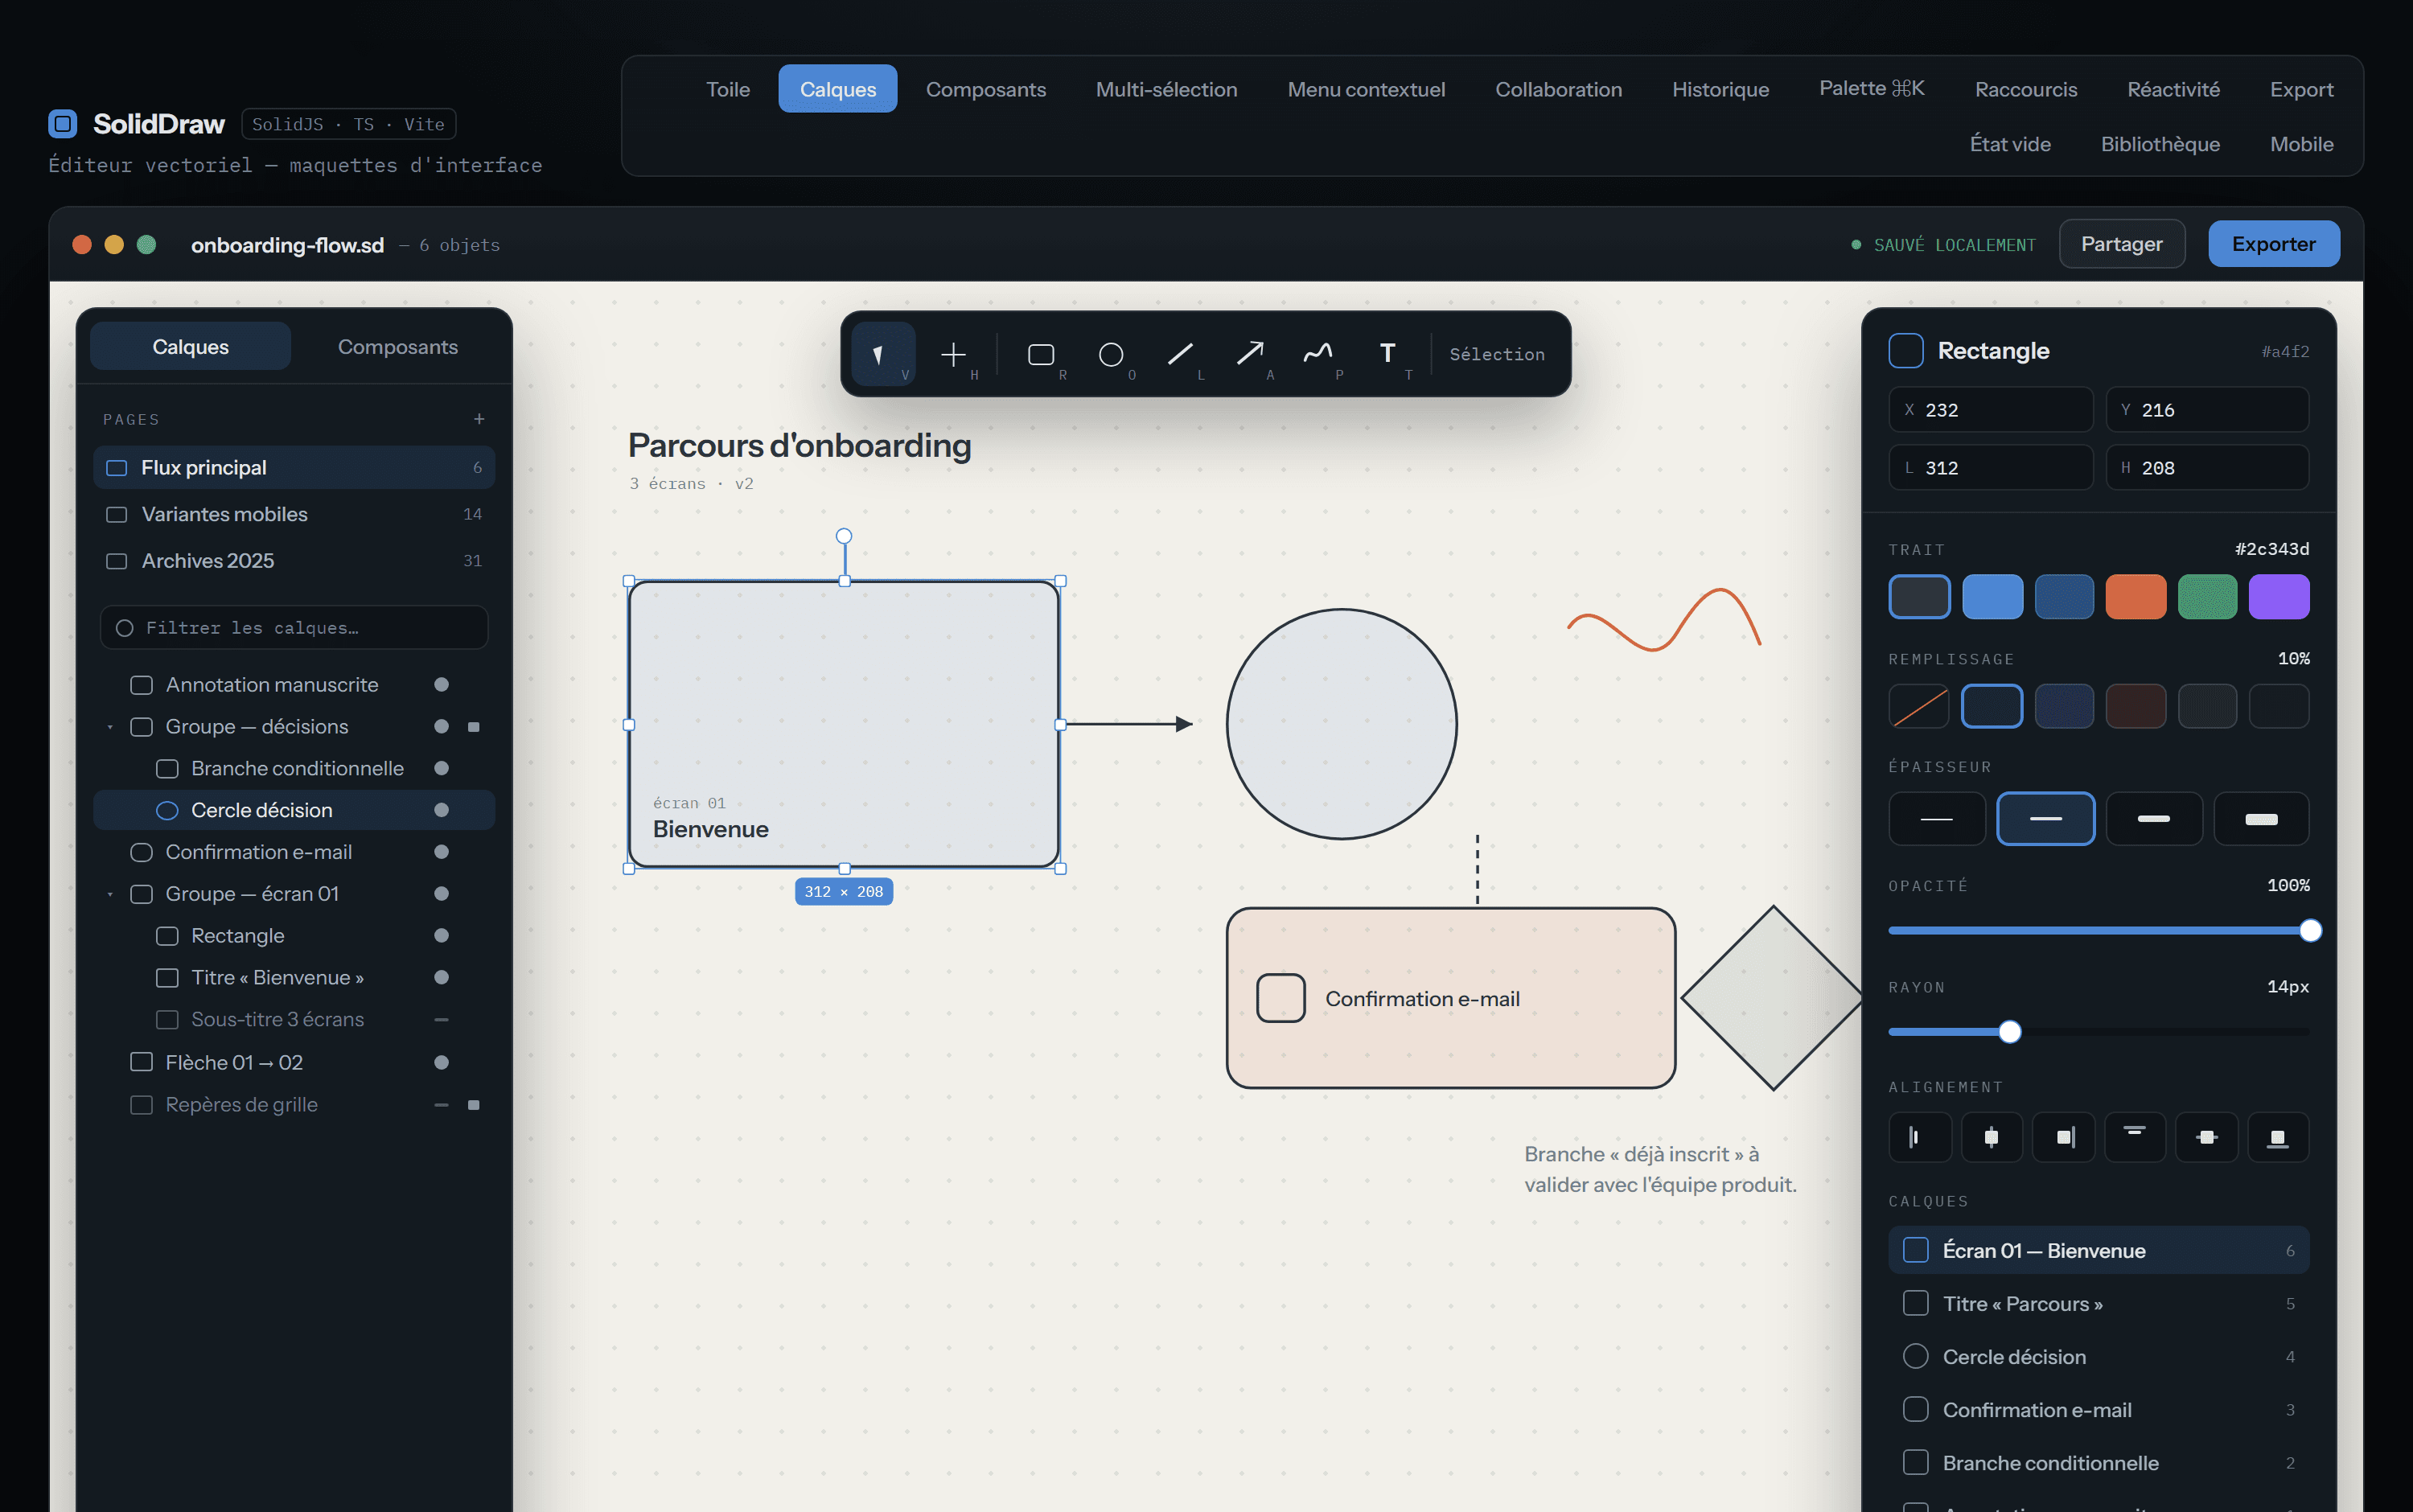Toggle visibility of Titre « Bienvenue » layer
Image resolution: width=2413 pixels, height=1512 pixels.
pos(441,978)
